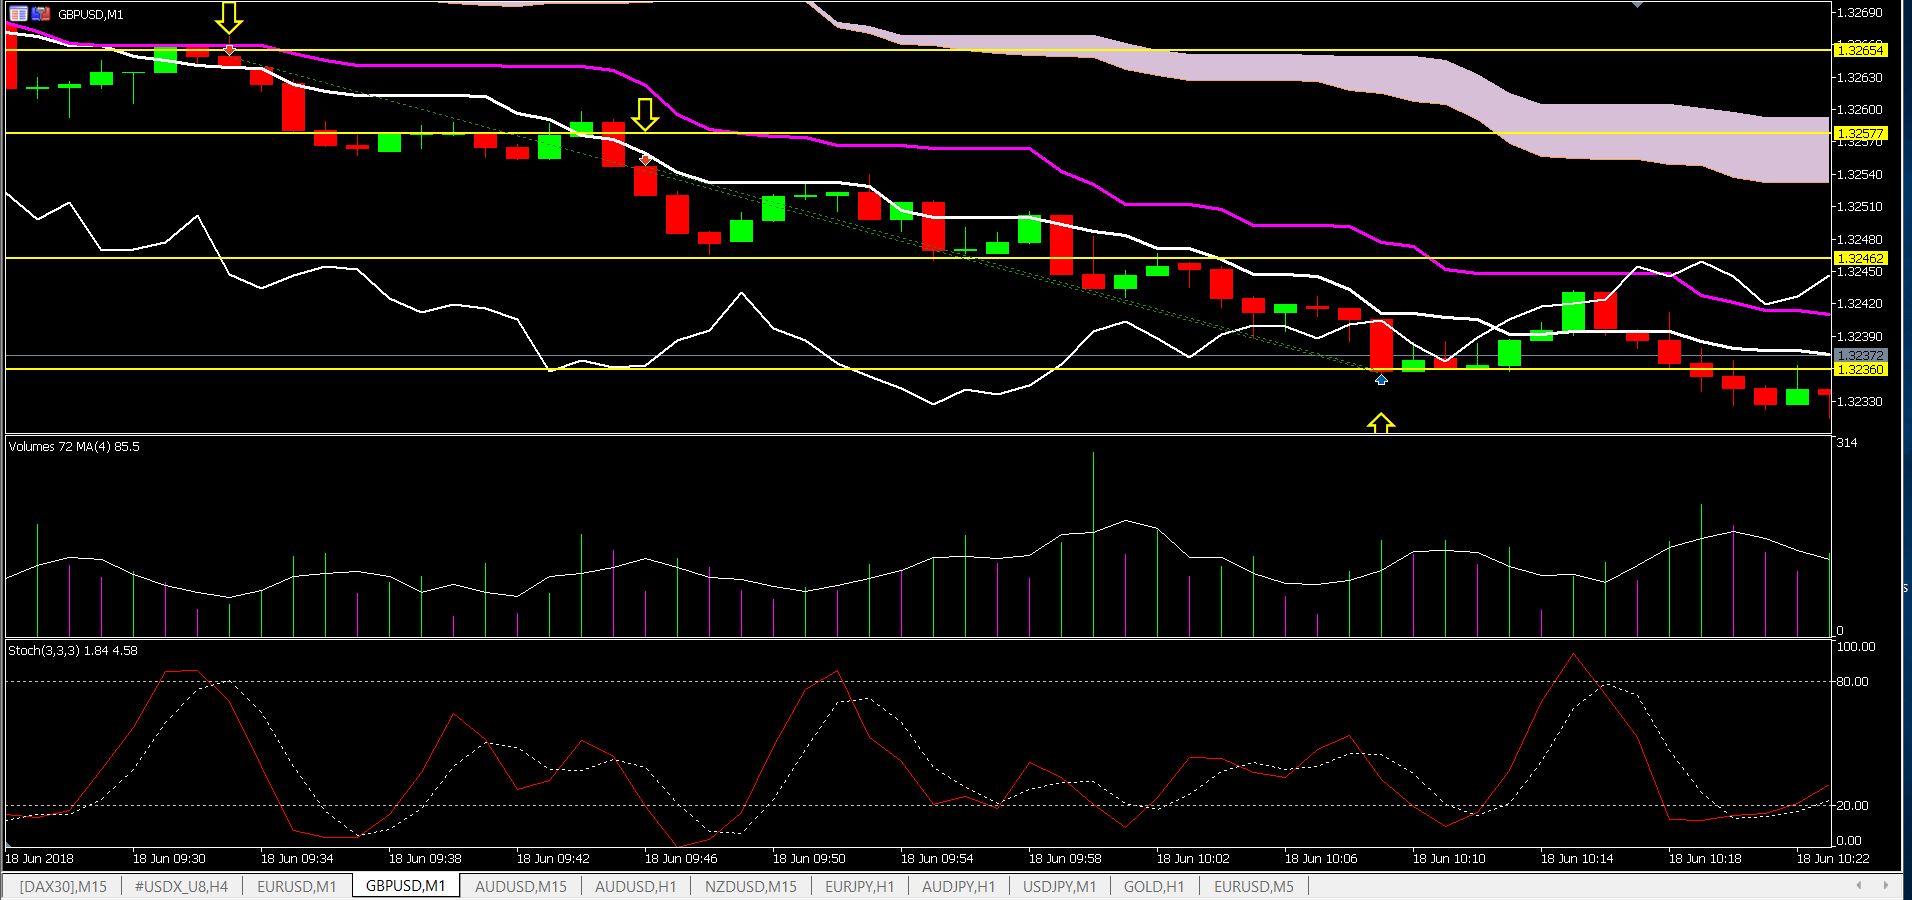Select the 1.32577 yellow price label
The image size is (1912, 900).
click(1860, 133)
